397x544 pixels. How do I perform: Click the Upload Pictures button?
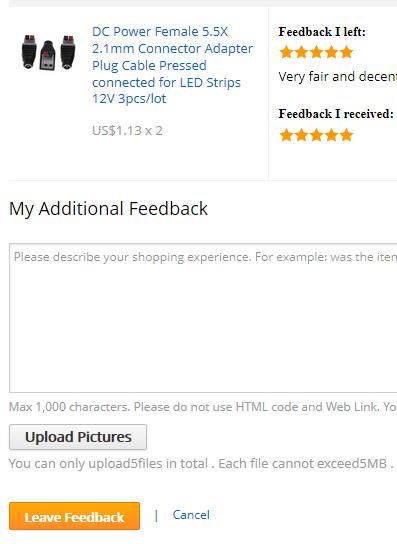(78, 437)
